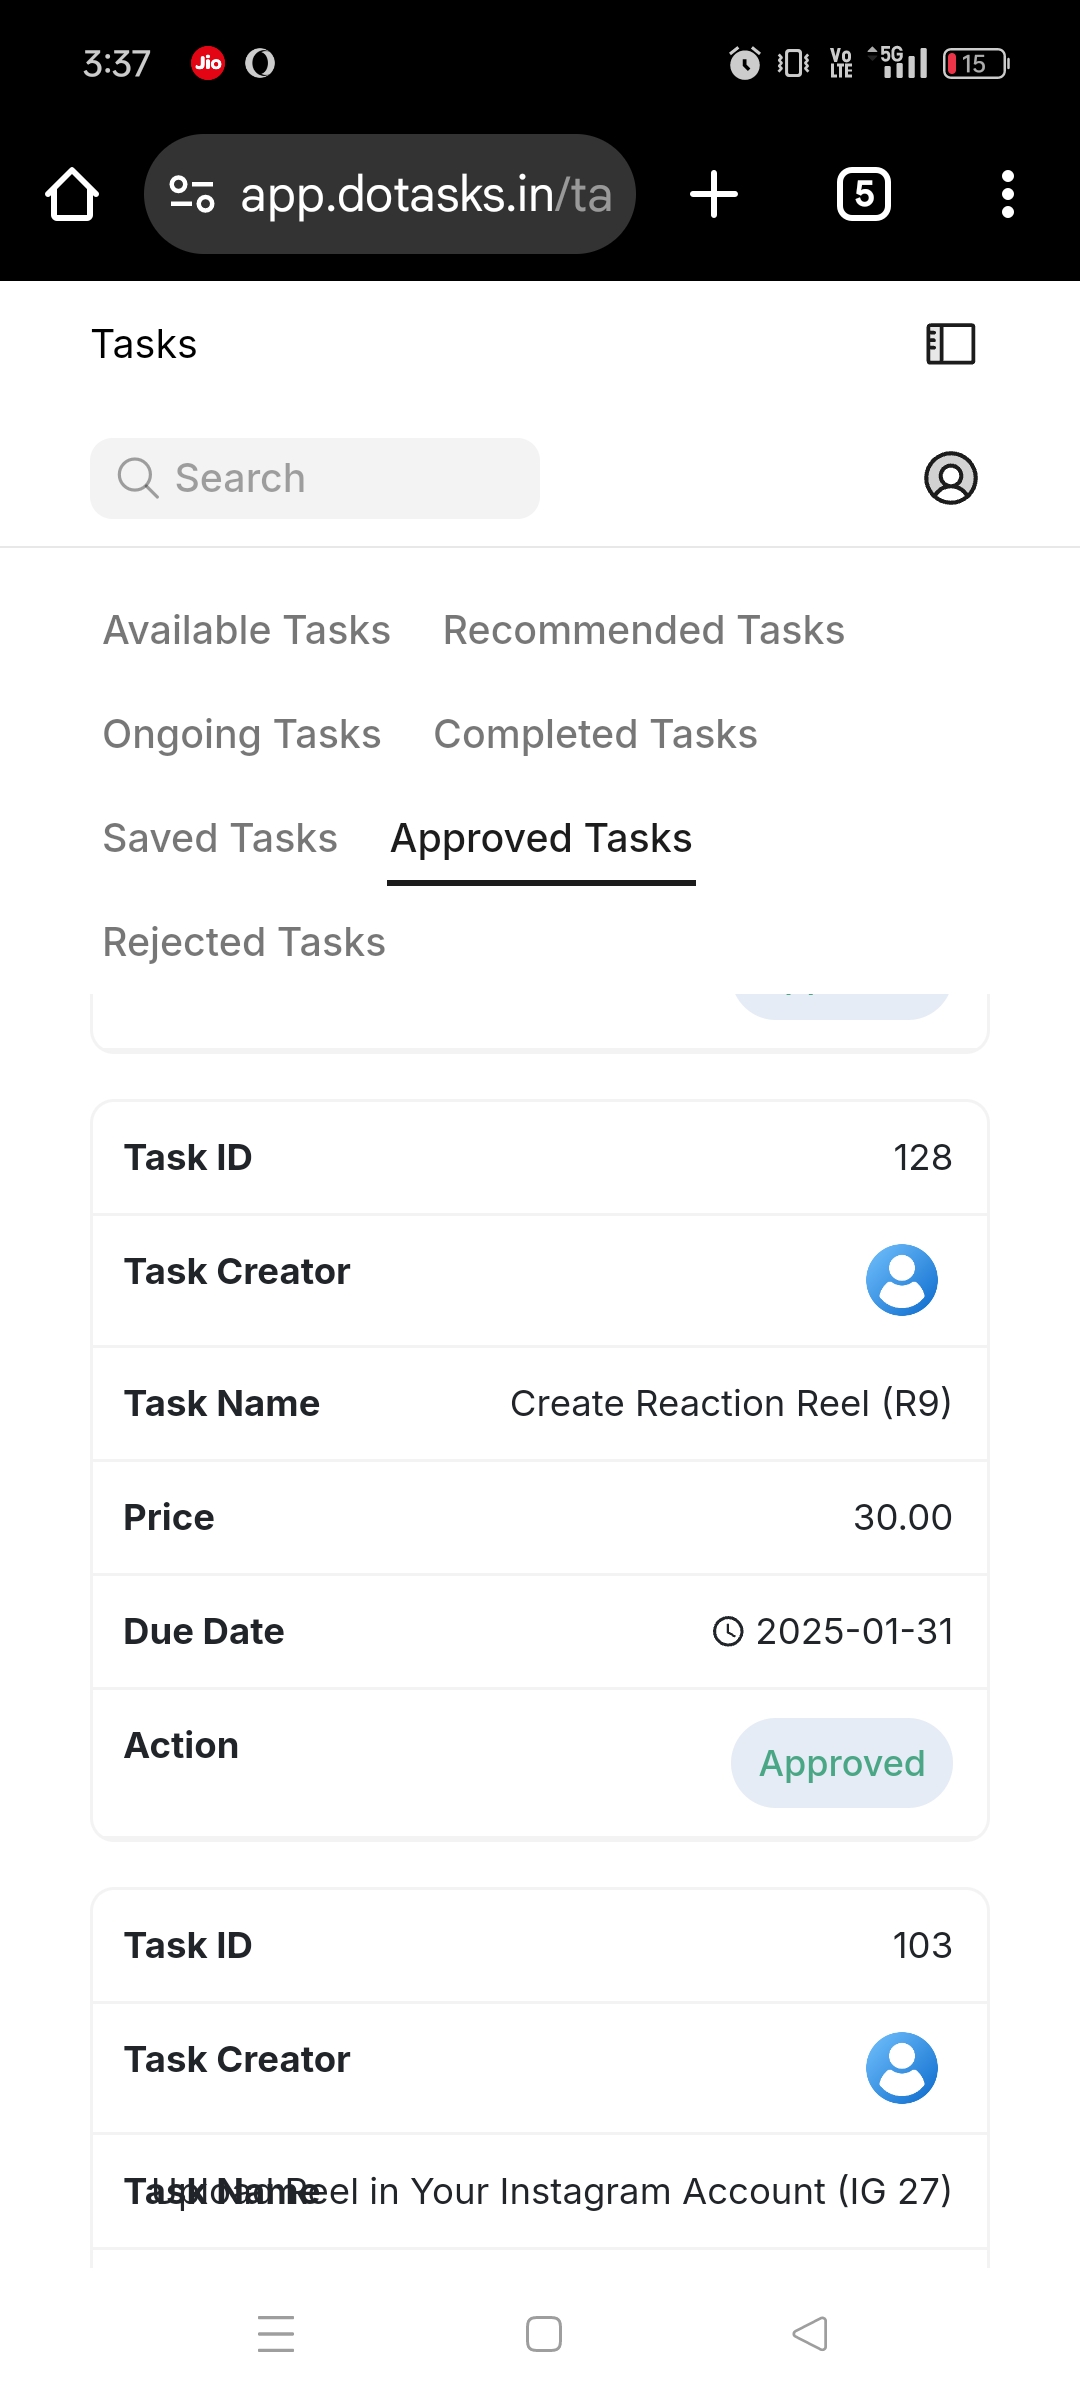1080x2400 pixels.
Task: Open the Ongoing Tasks tab
Action: tap(242, 734)
